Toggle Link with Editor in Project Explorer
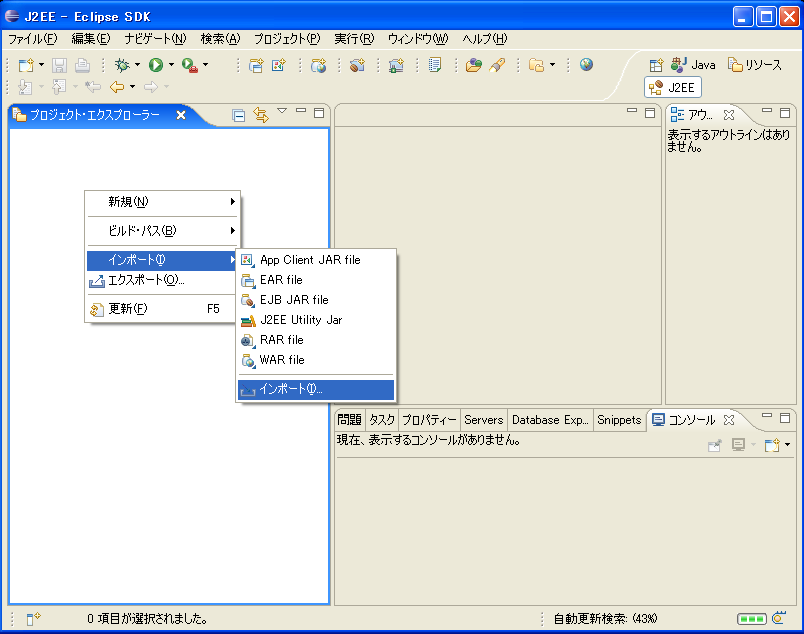 coord(261,115)
